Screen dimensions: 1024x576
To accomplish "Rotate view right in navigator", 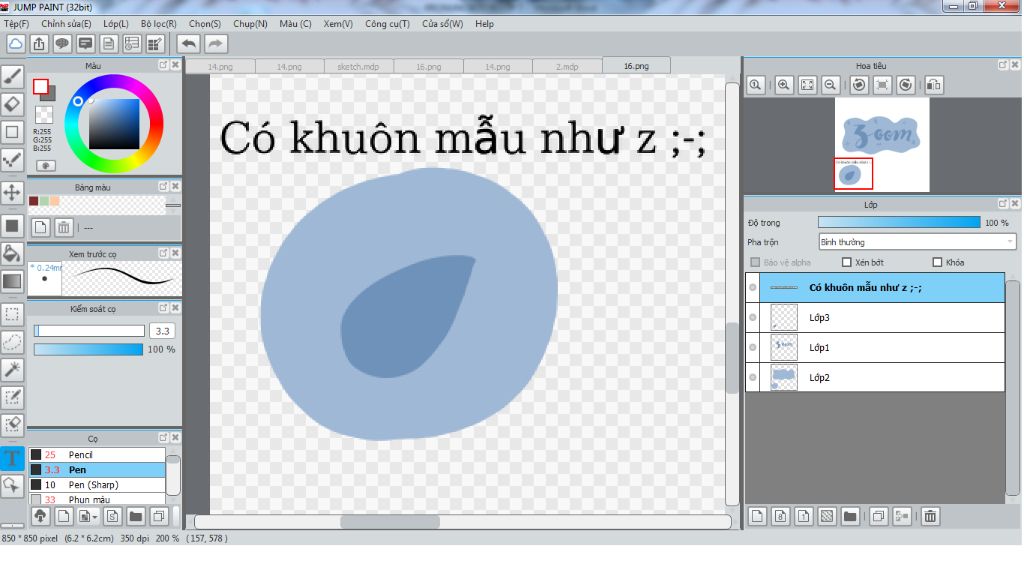I will pos(905,85).
